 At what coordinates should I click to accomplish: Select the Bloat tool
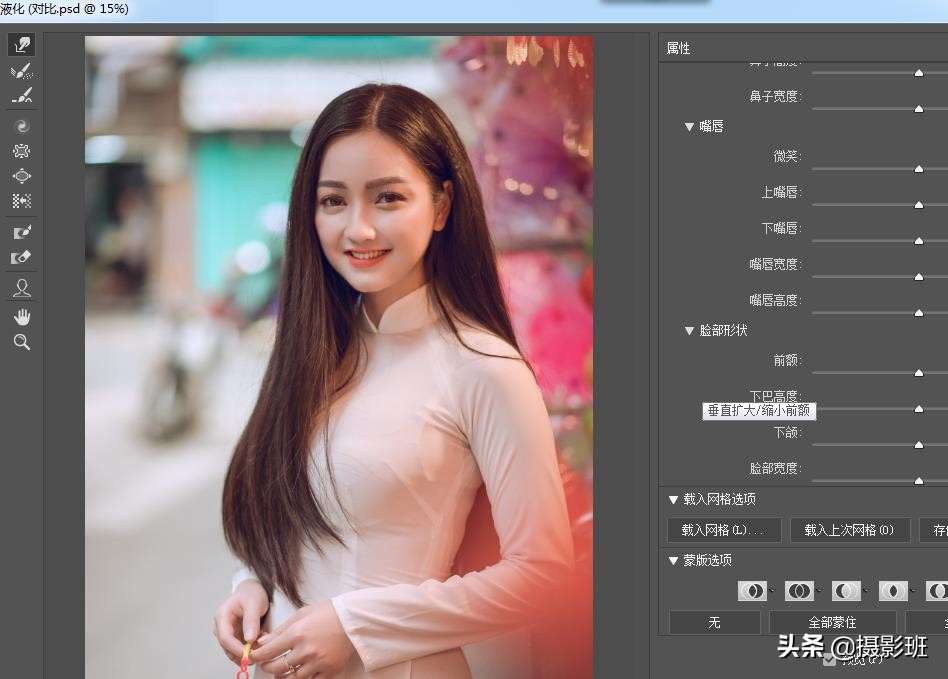click(22, 176)
